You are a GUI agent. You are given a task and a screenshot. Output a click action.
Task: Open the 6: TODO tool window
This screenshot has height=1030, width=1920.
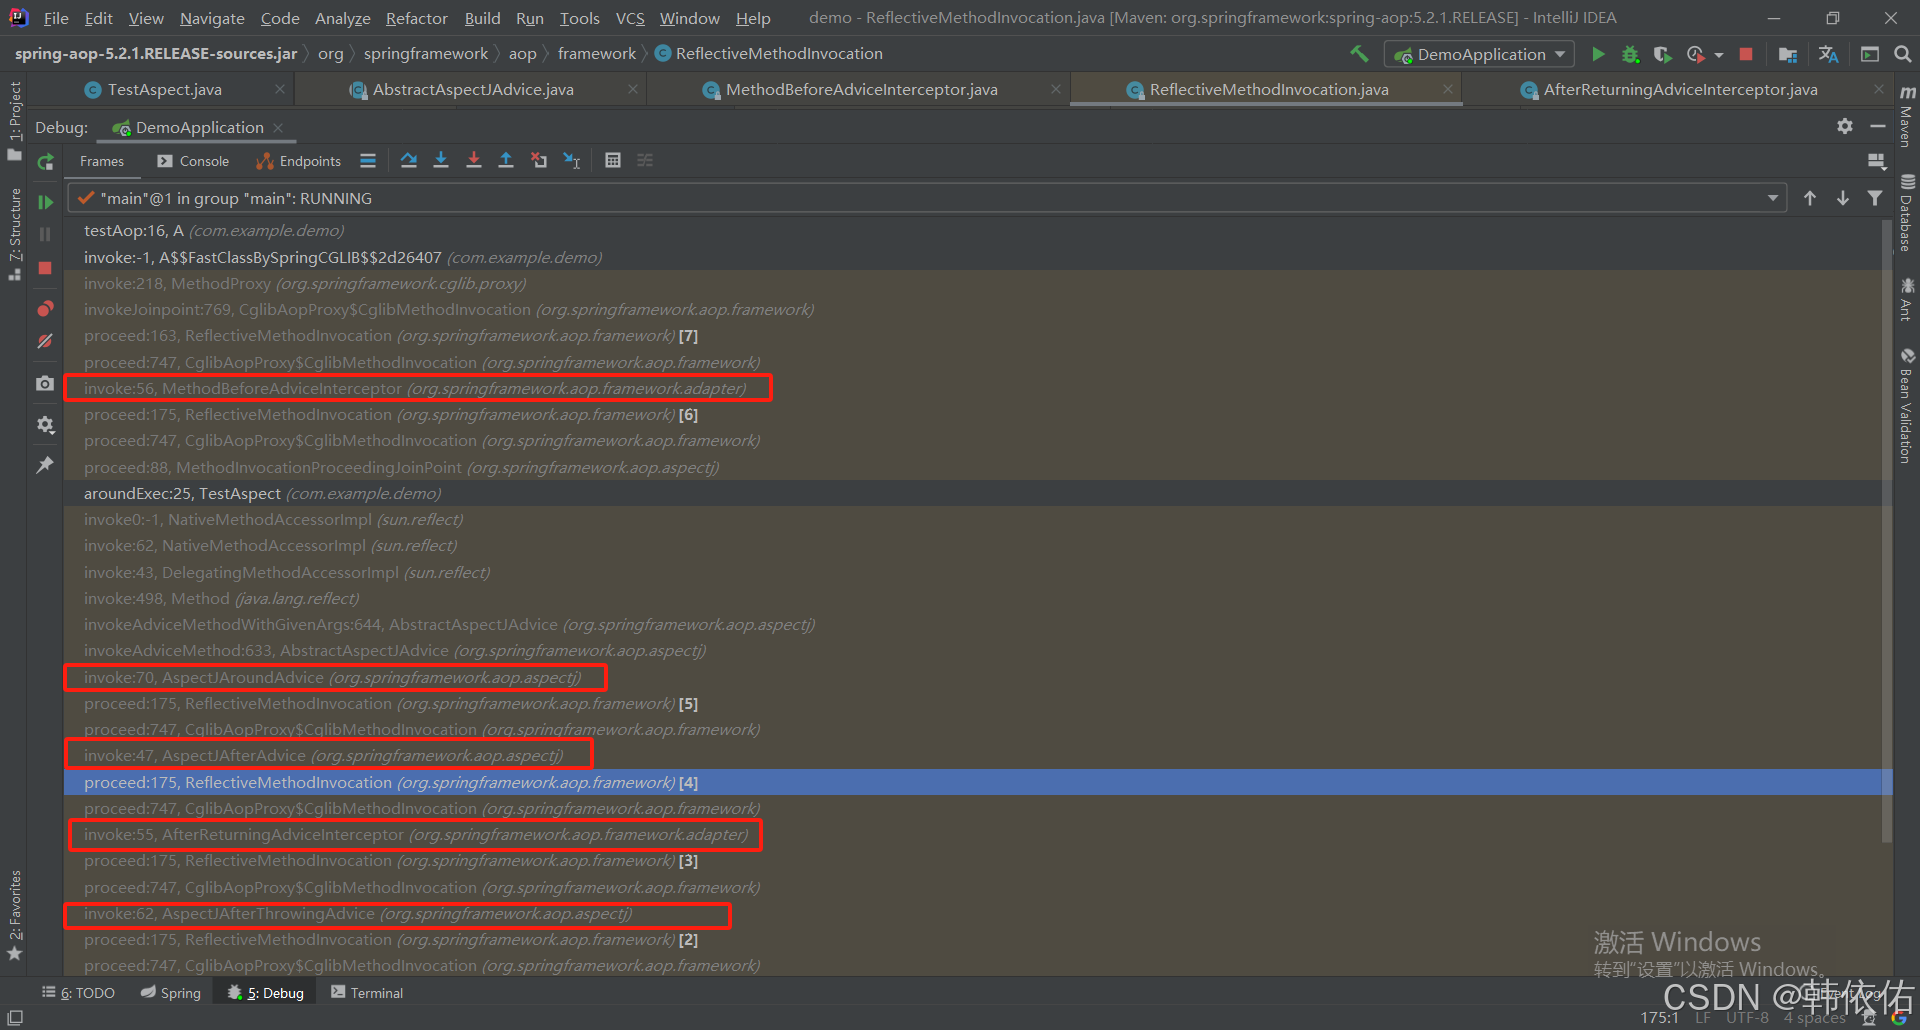click(79, 993)
